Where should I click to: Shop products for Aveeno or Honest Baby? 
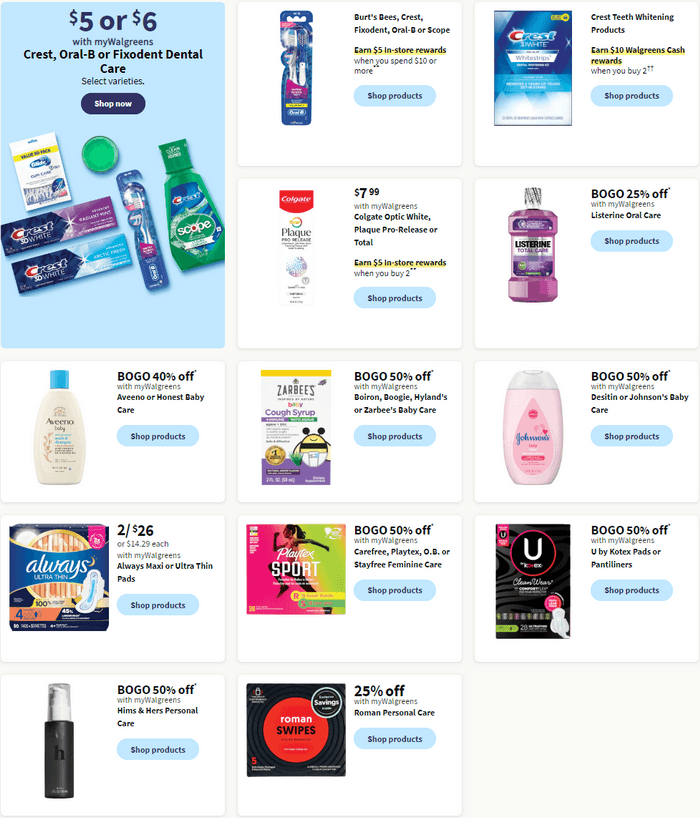pos(158,436)
